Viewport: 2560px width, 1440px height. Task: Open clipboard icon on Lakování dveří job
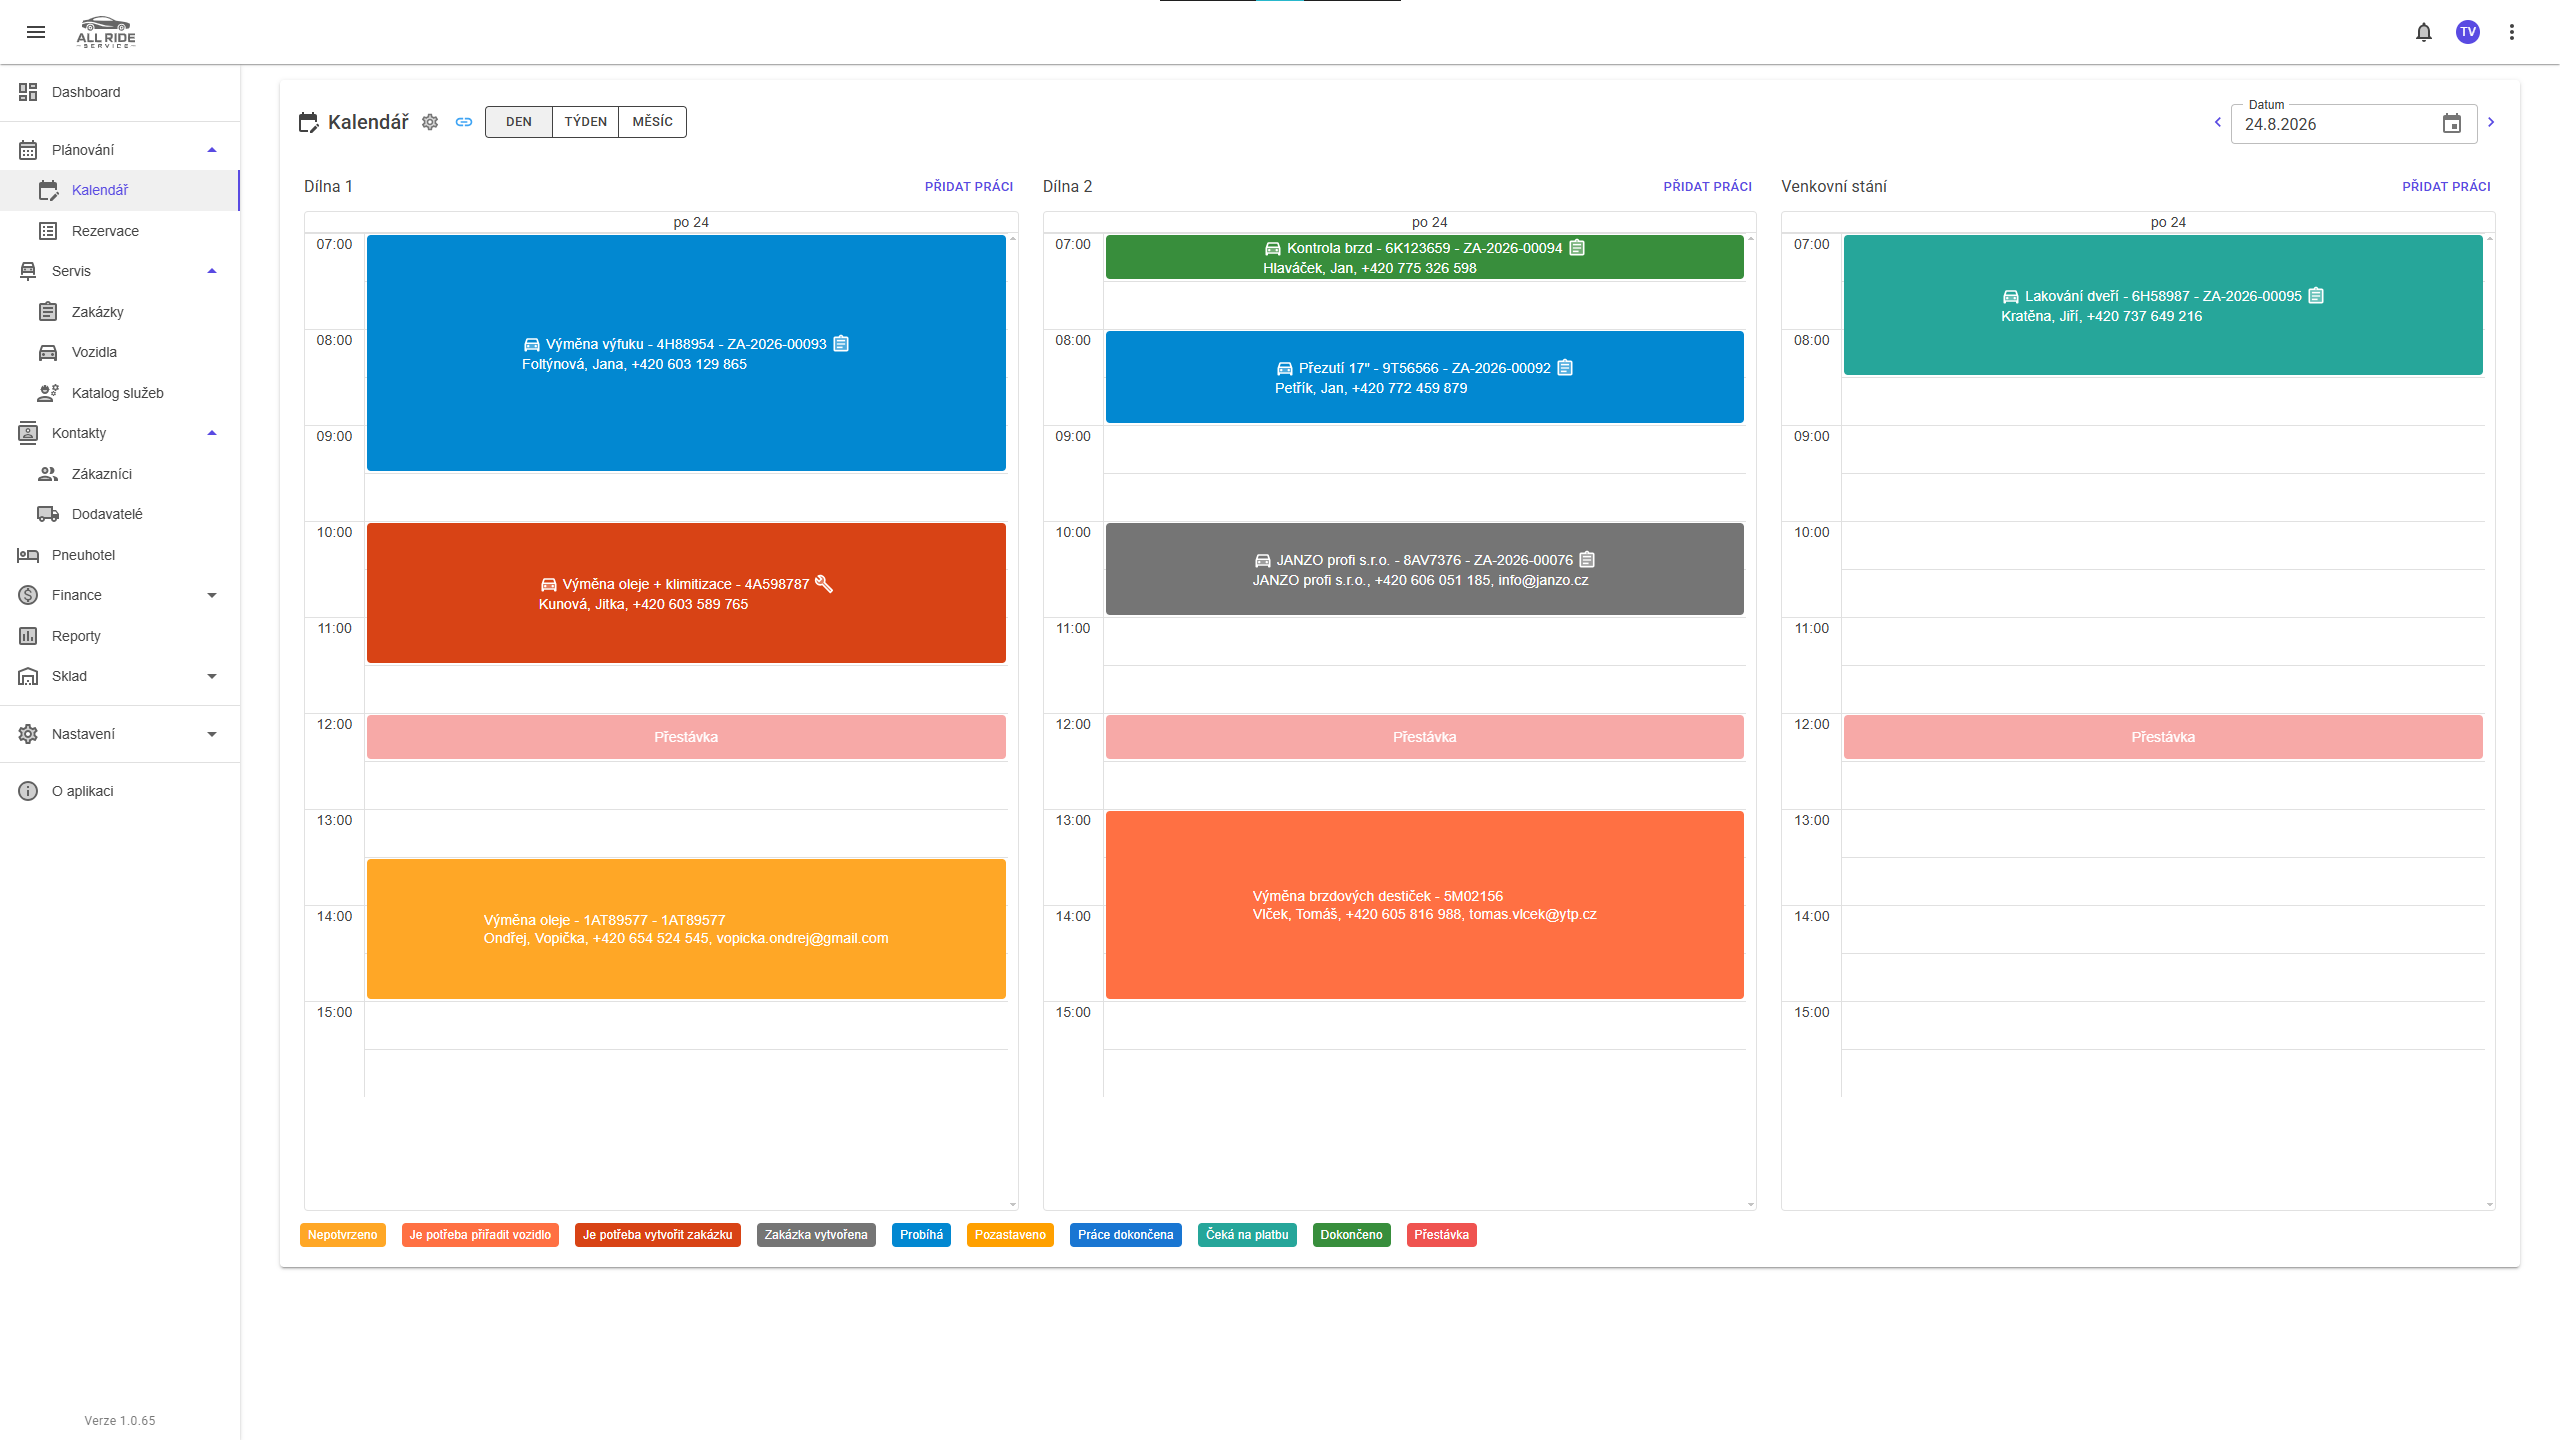[x=2316, y=296]
